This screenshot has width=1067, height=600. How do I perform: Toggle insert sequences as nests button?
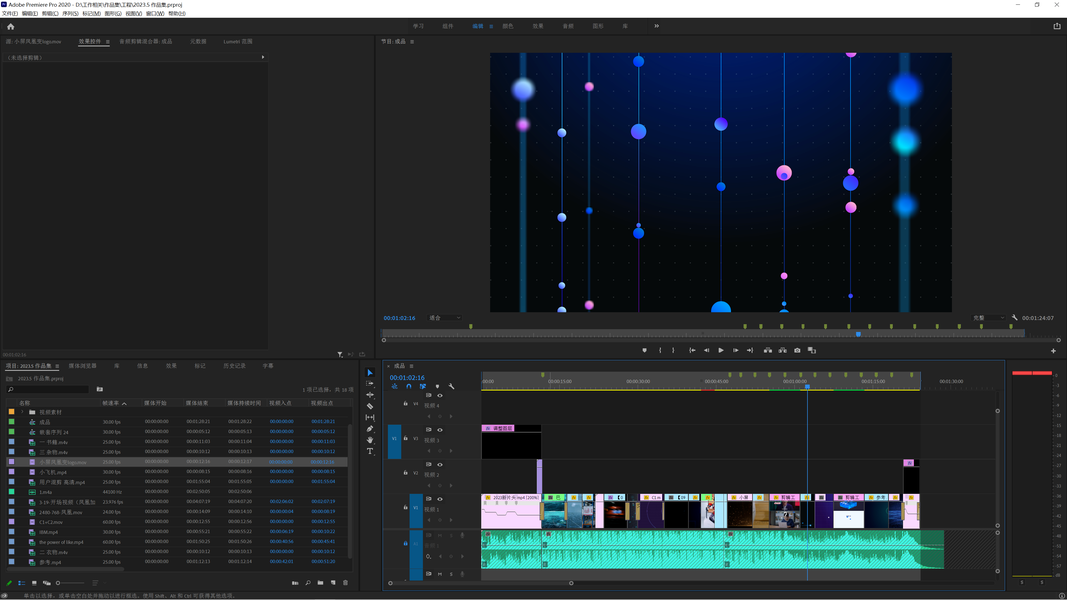coord(394,386)
